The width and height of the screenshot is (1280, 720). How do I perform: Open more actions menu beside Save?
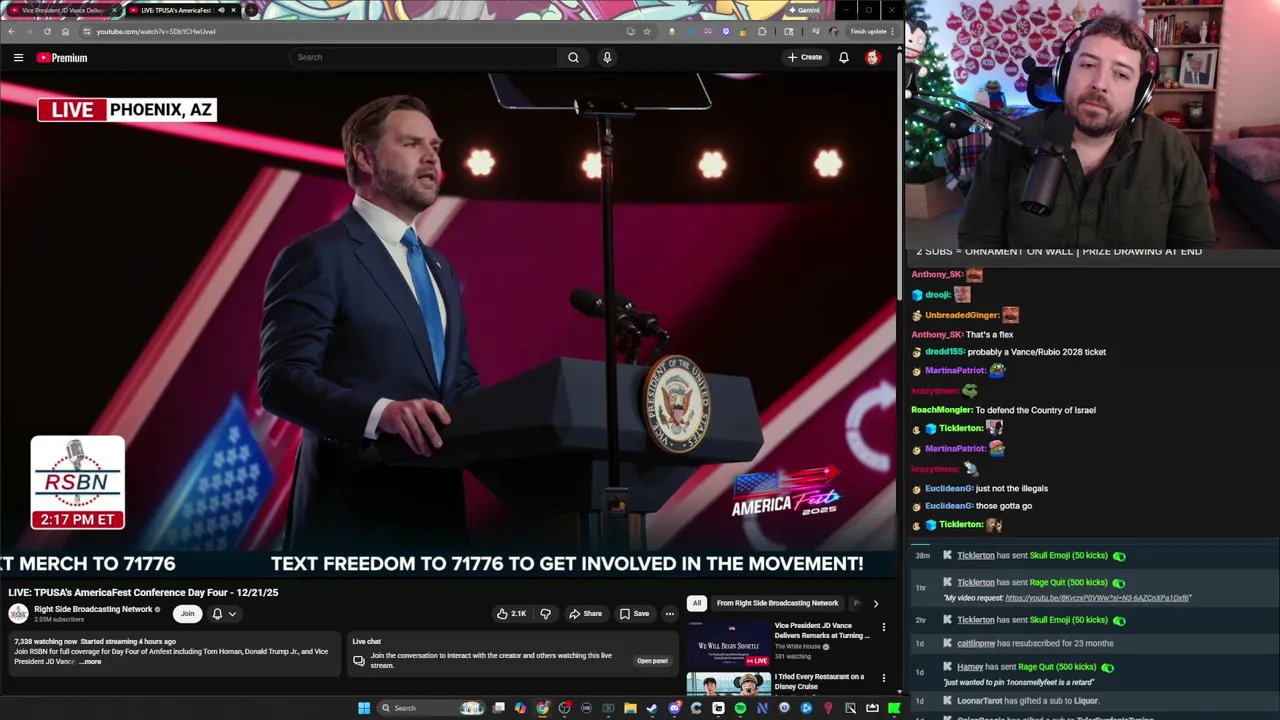pos(669,614)
